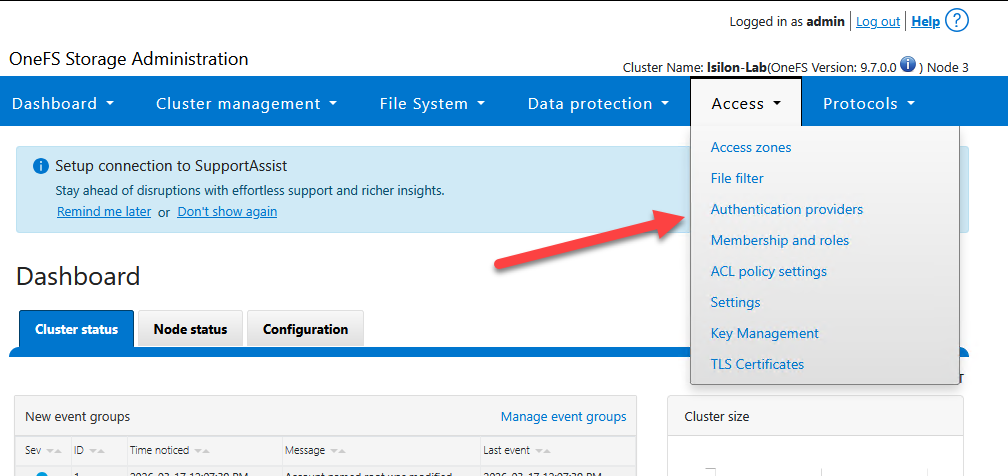Viewport: 1008px width, 476px height.
Task: Click the OneFS version info icon
Action: (908, 65)
